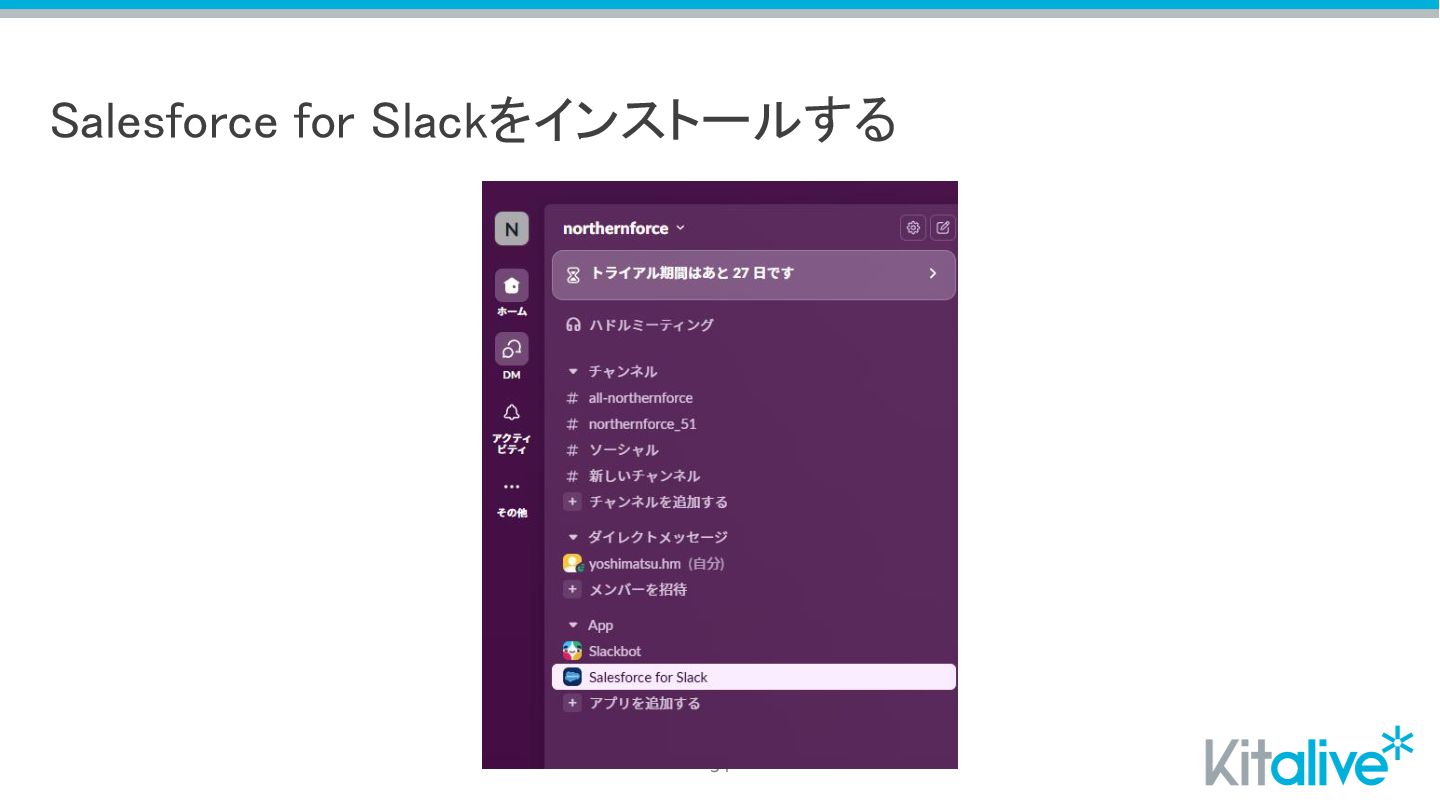Click the App section heading text
The width and height of the screenshot is (1440, 810).
pyautogui.click(x=601, y=626)
